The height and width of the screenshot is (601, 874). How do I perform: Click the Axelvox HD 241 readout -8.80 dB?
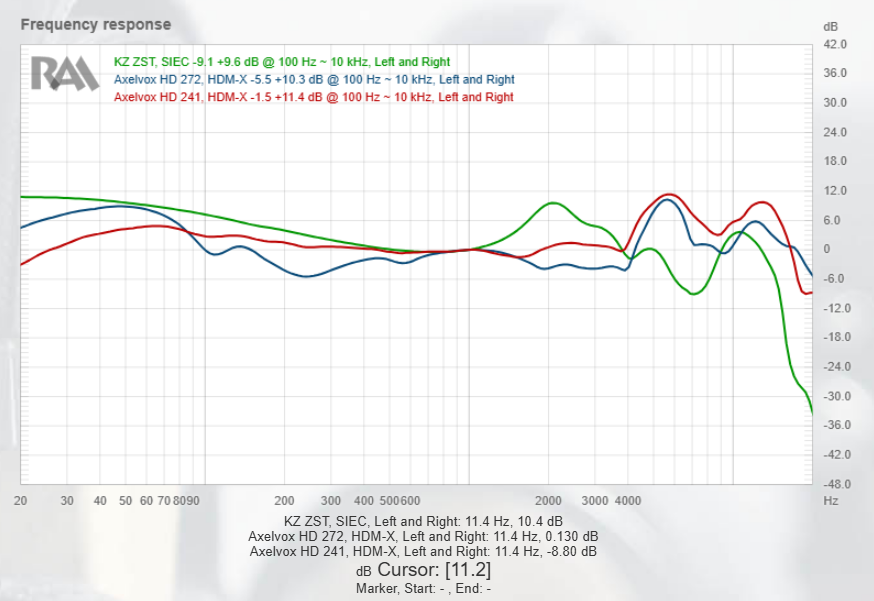423,551
